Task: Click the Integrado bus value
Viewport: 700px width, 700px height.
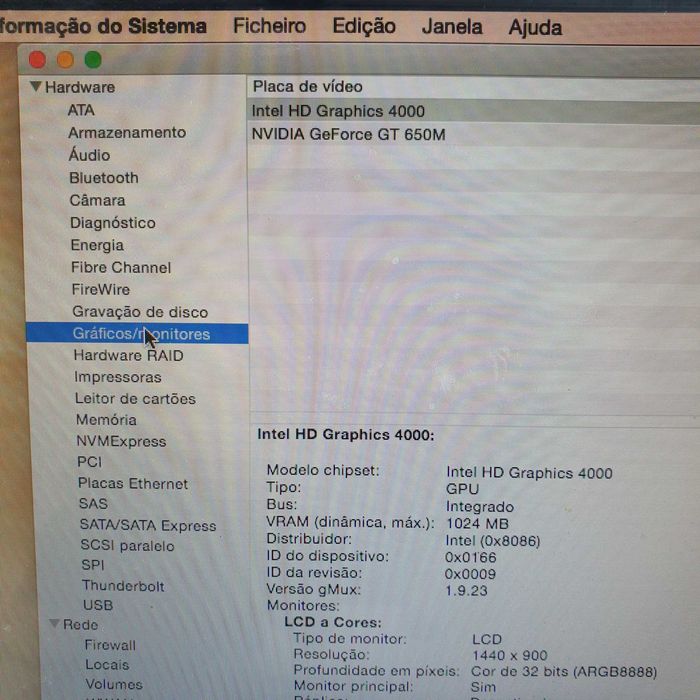Action: coord(479,507)
